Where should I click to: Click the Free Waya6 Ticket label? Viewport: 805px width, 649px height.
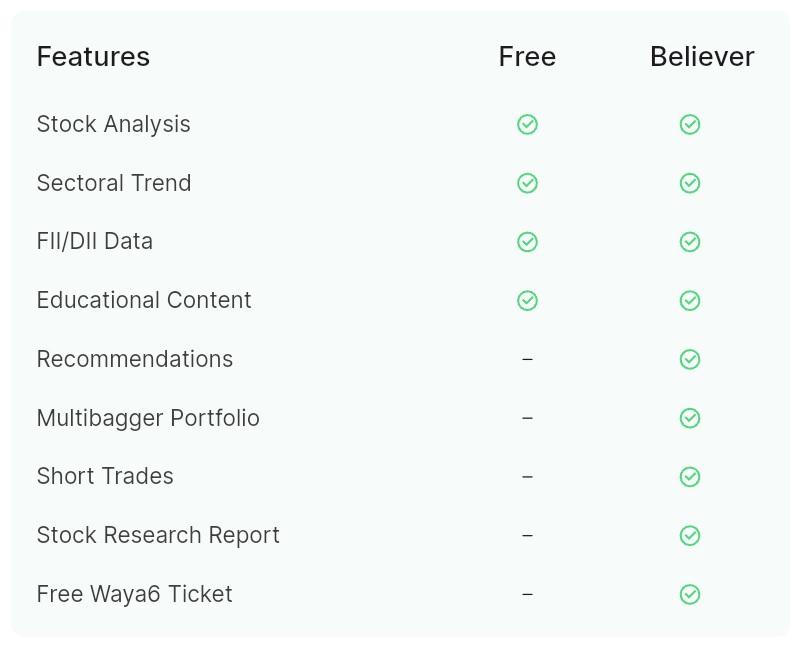pos(135,594)
